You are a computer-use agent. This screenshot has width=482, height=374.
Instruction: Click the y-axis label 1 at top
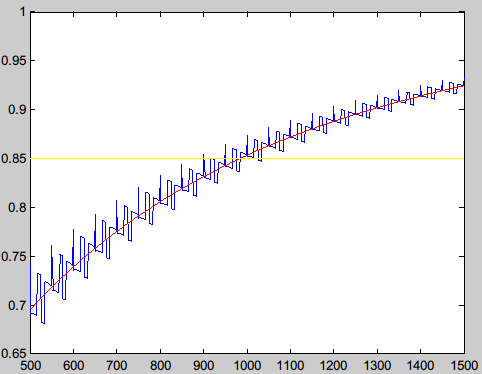click(x=23, y=12)
